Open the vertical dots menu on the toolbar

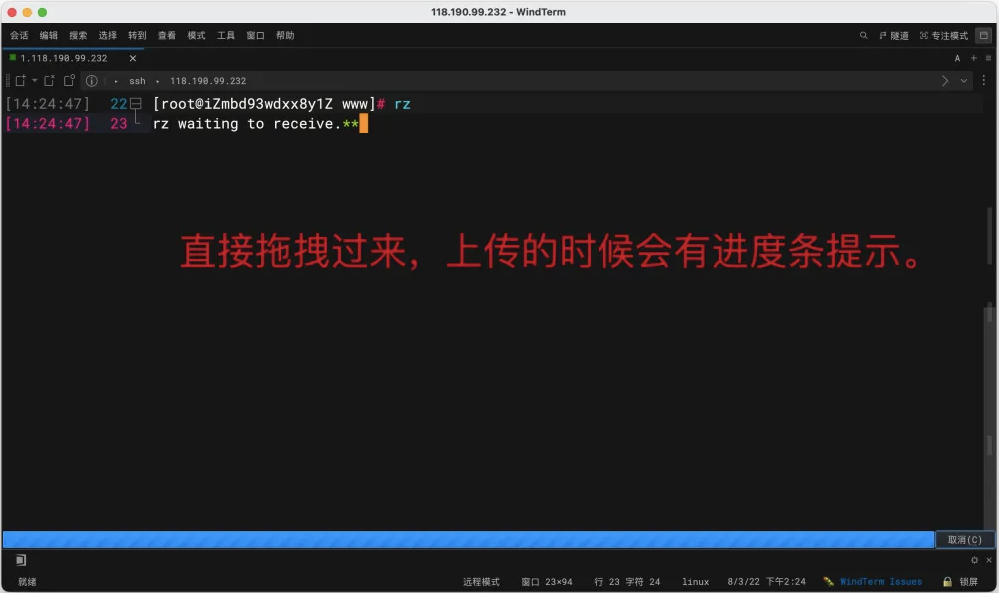[x=984, y=81]
